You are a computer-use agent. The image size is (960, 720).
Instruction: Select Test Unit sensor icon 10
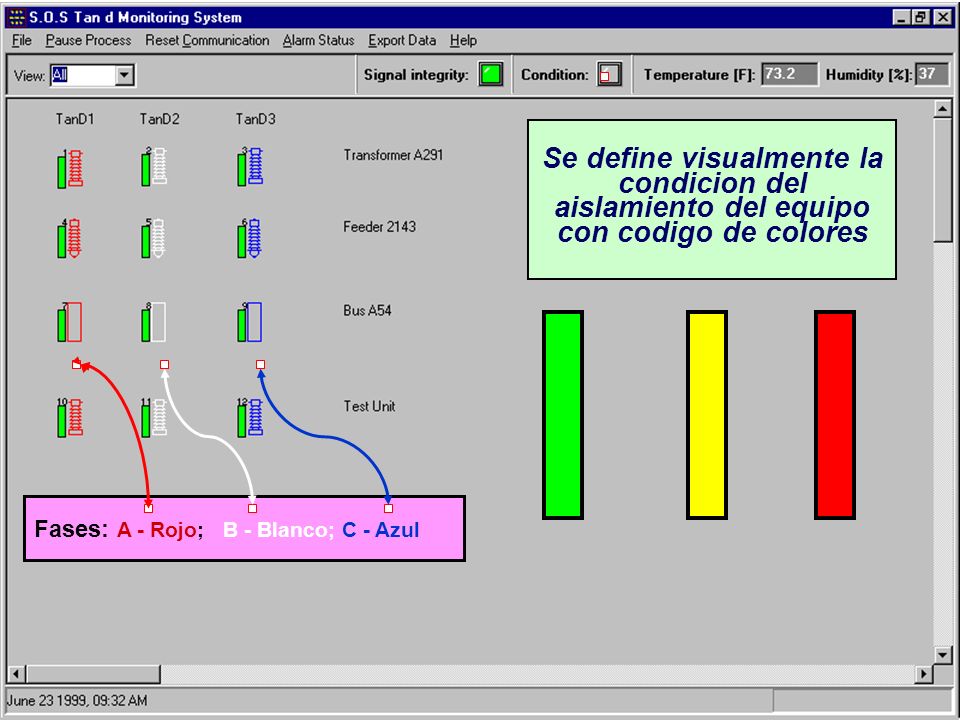(70, 418)
